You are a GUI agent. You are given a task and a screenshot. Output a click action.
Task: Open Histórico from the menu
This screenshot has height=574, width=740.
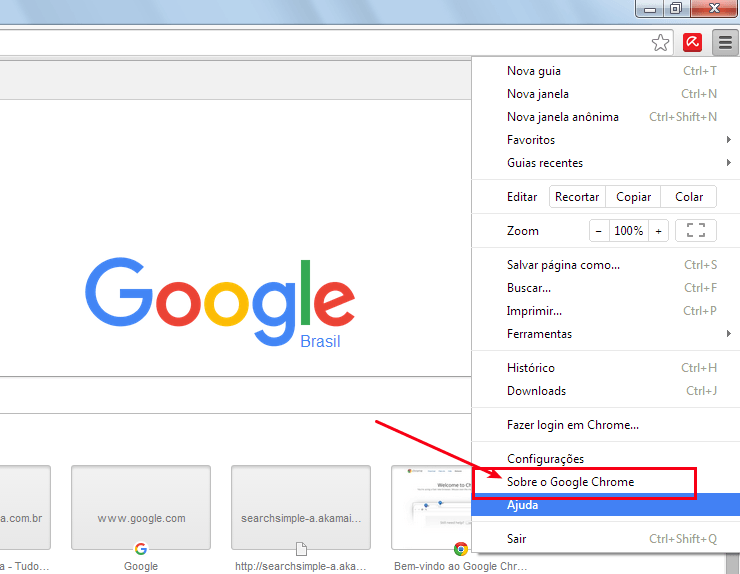click(605, 368)
